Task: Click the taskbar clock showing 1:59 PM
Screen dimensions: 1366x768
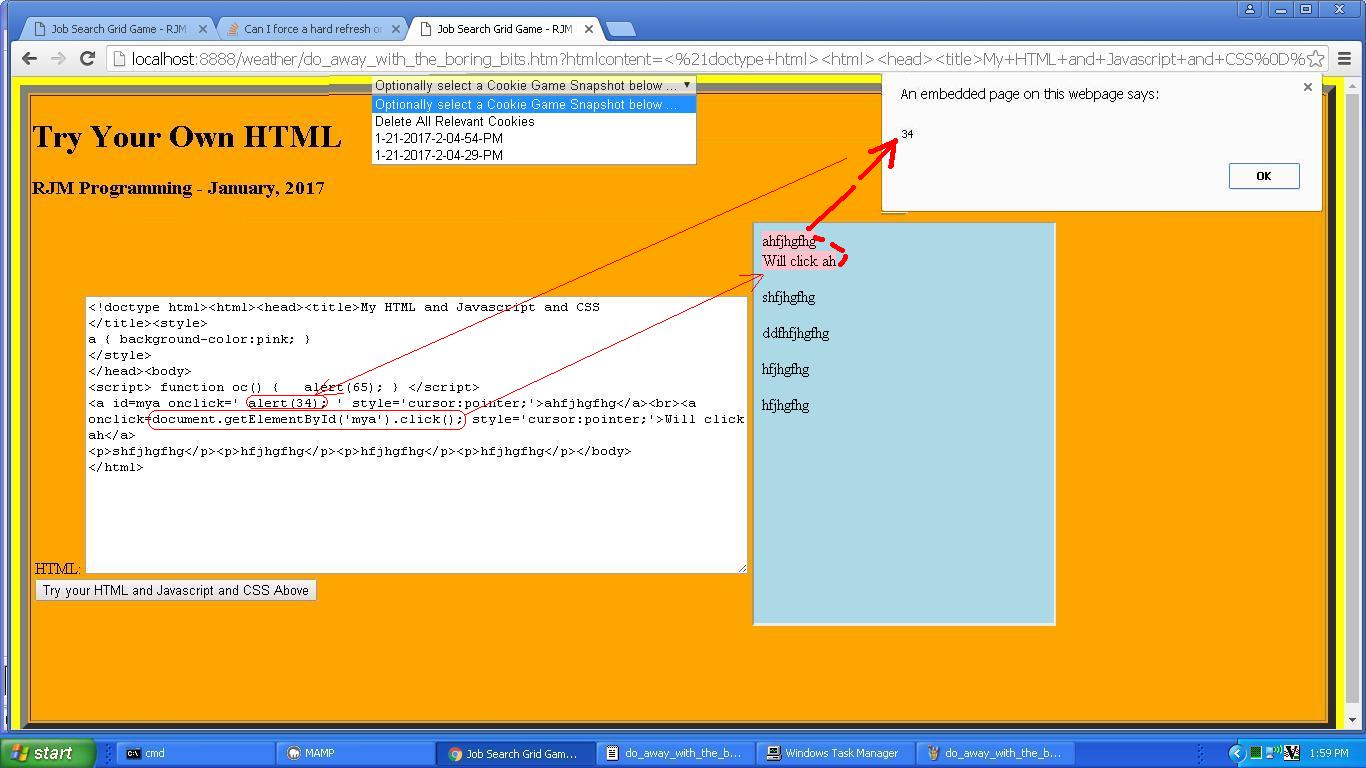Action: 1328,753
